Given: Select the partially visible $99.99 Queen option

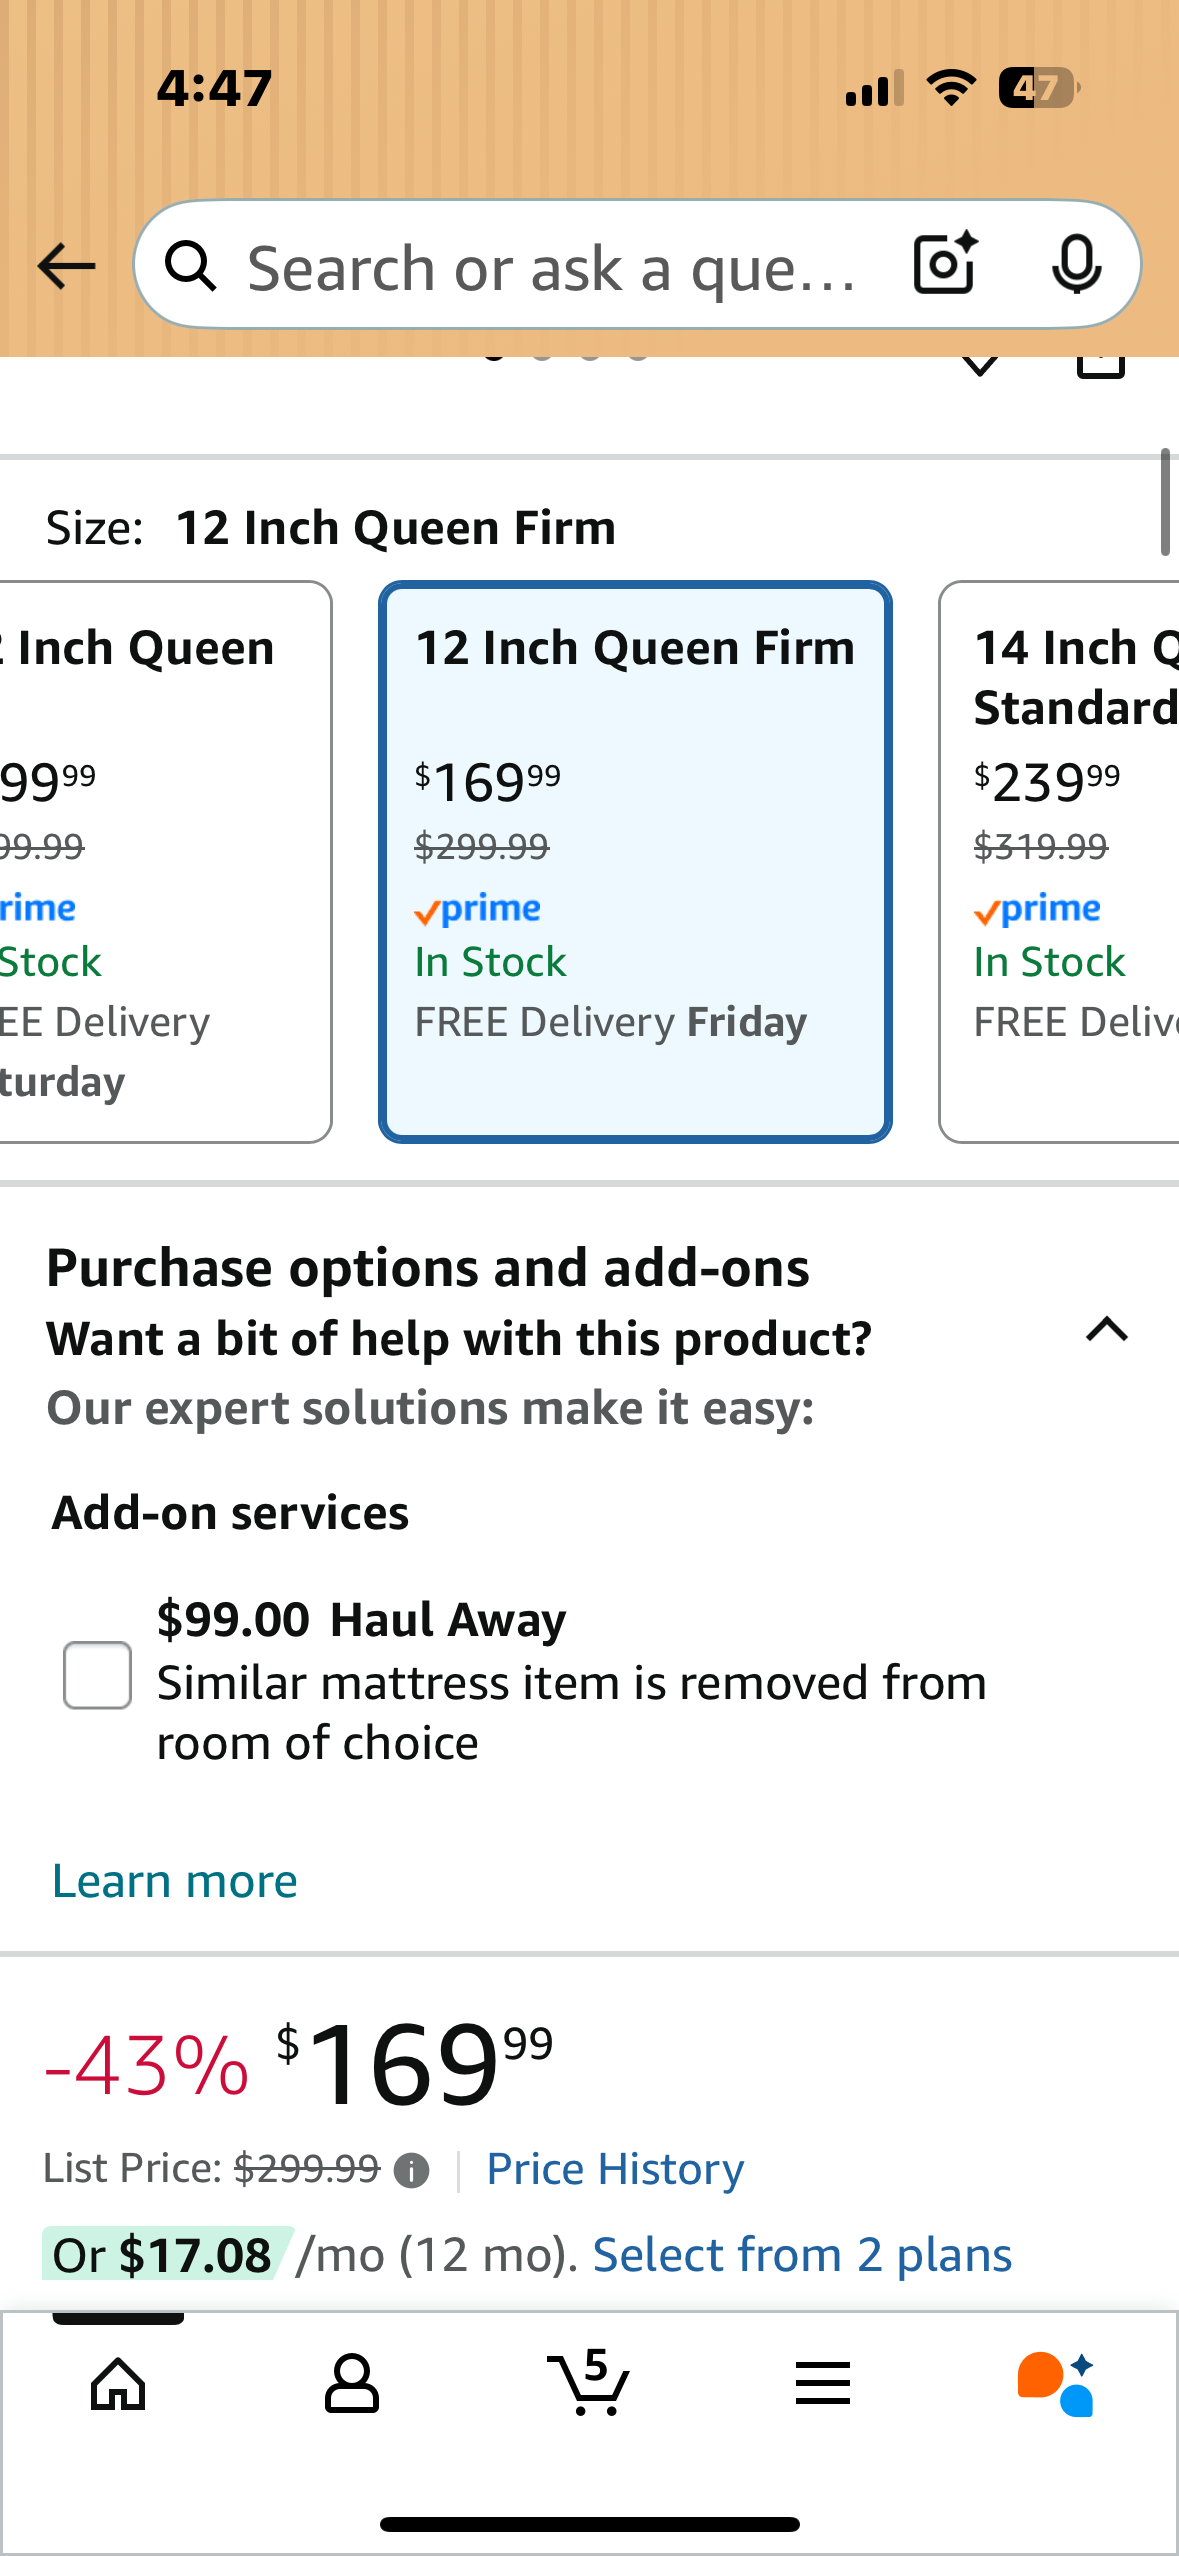Looking at the screenshot, I should (160, 861).
